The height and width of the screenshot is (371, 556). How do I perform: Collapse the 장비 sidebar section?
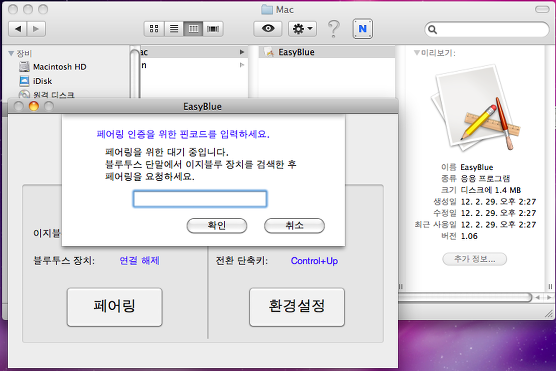11,54
